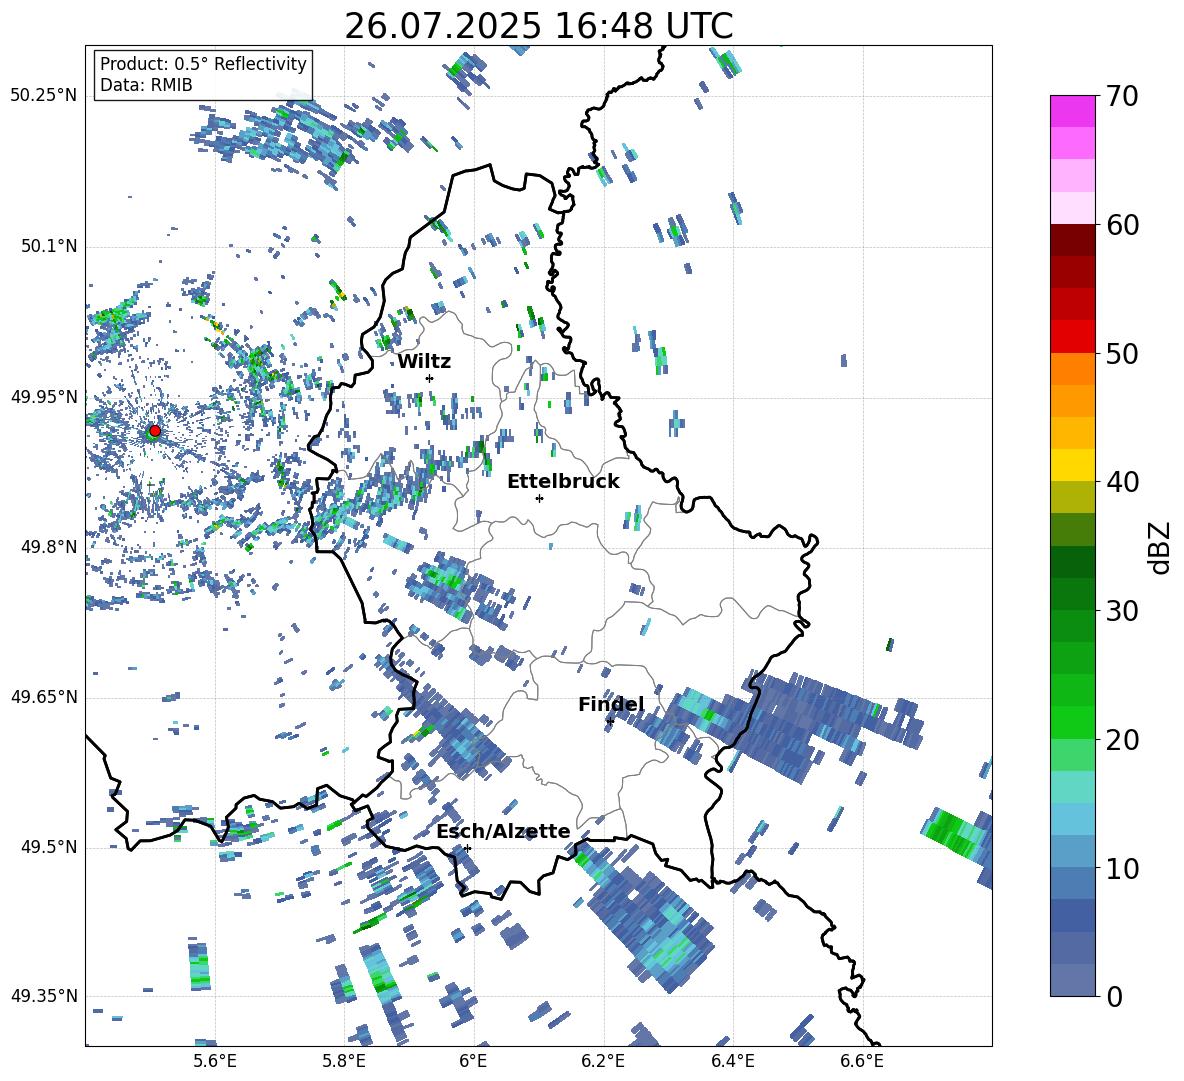The width and height of the screenshot is (1184, 1081).
Task: Click the magenta top colorbar segment
Action: coord(1073,111)
